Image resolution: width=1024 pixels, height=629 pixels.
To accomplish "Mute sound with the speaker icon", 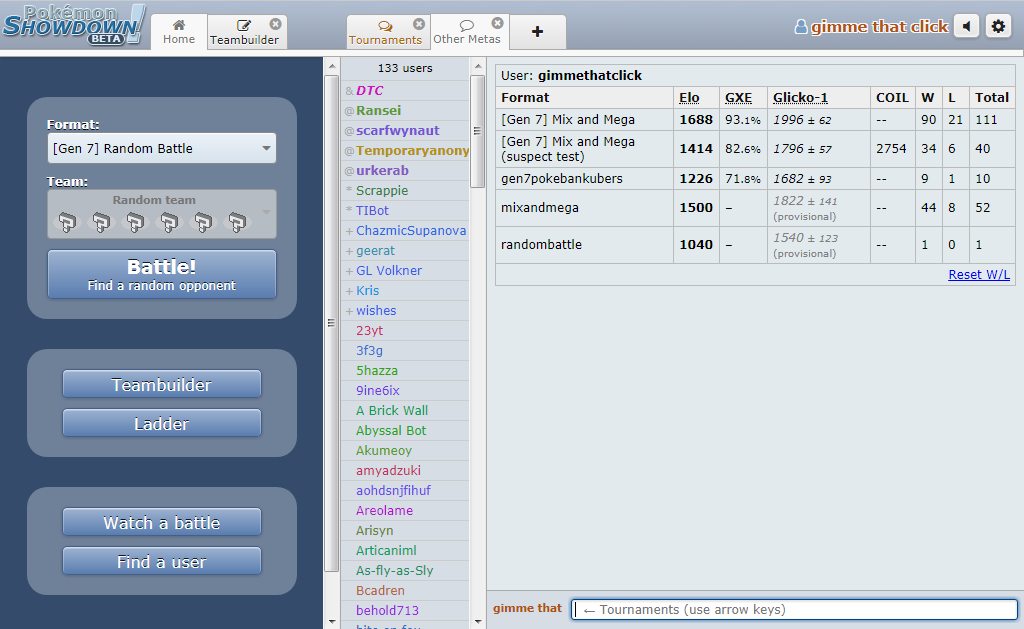I will 966,27.
